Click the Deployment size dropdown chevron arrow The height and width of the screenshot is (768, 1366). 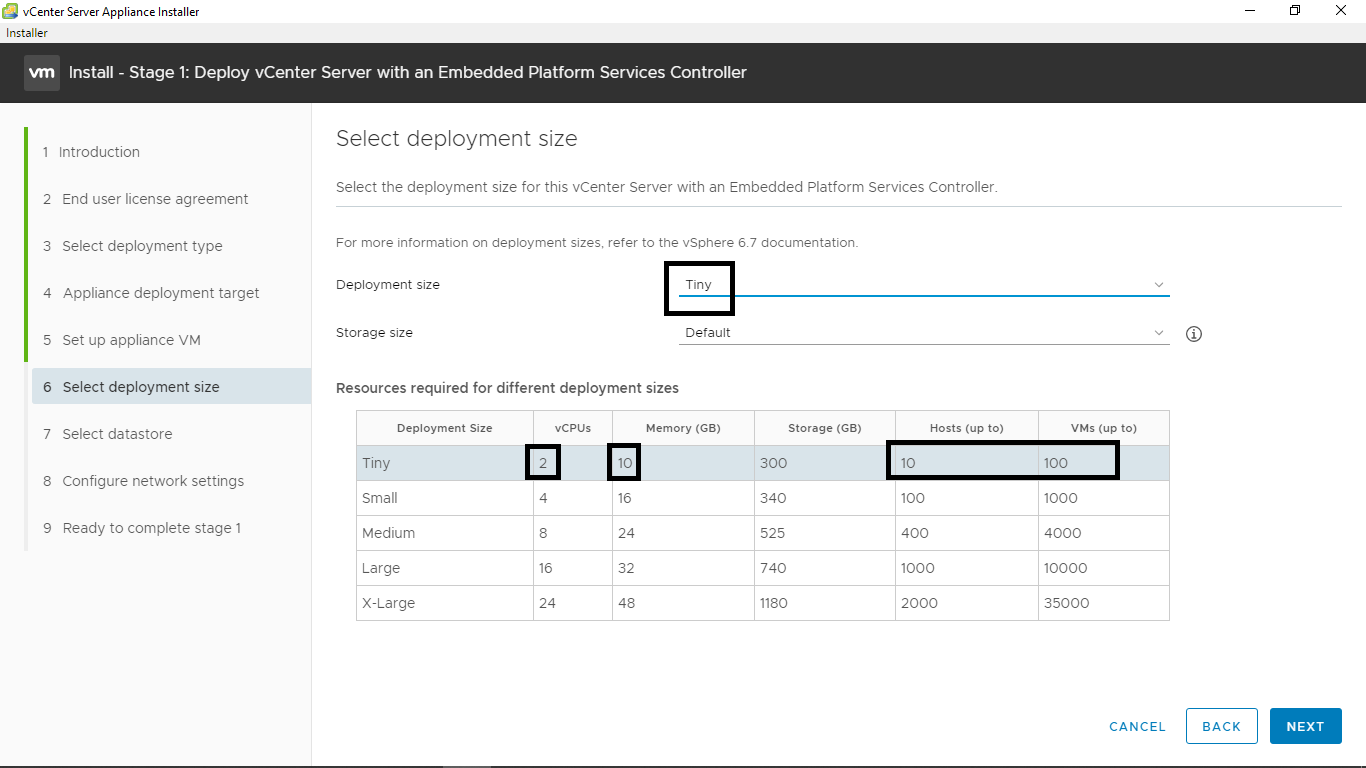click(1159, 285)
